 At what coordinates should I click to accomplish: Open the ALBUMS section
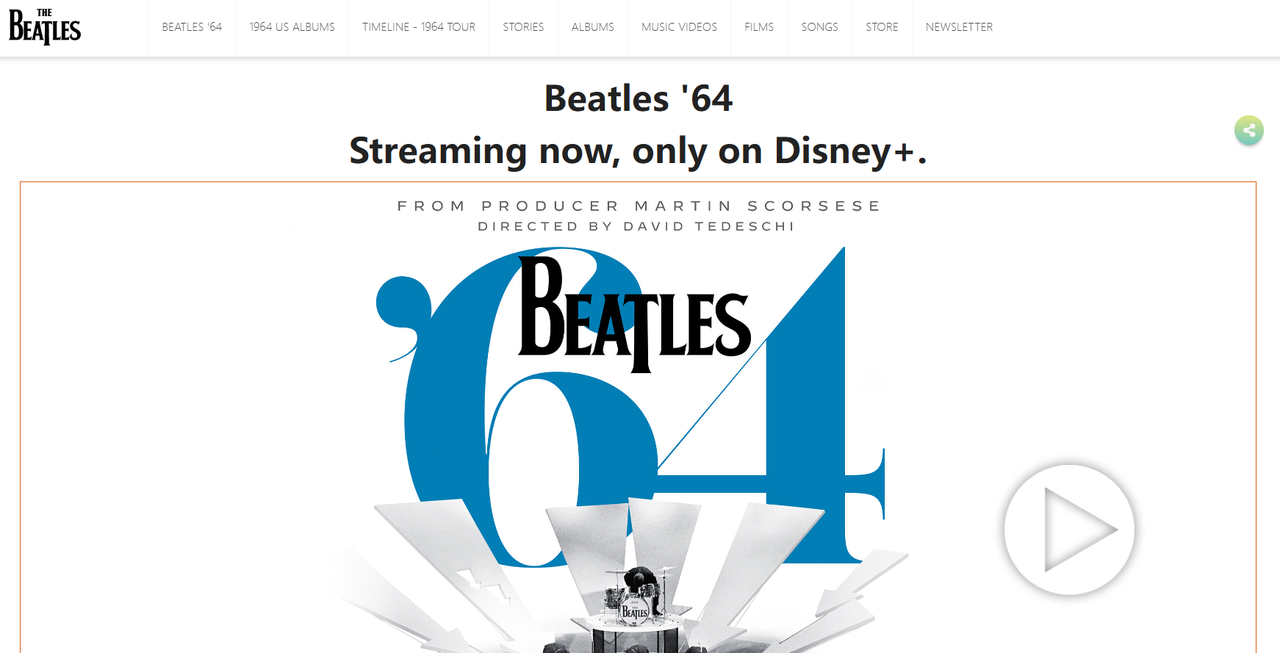[x=593, y=27]
